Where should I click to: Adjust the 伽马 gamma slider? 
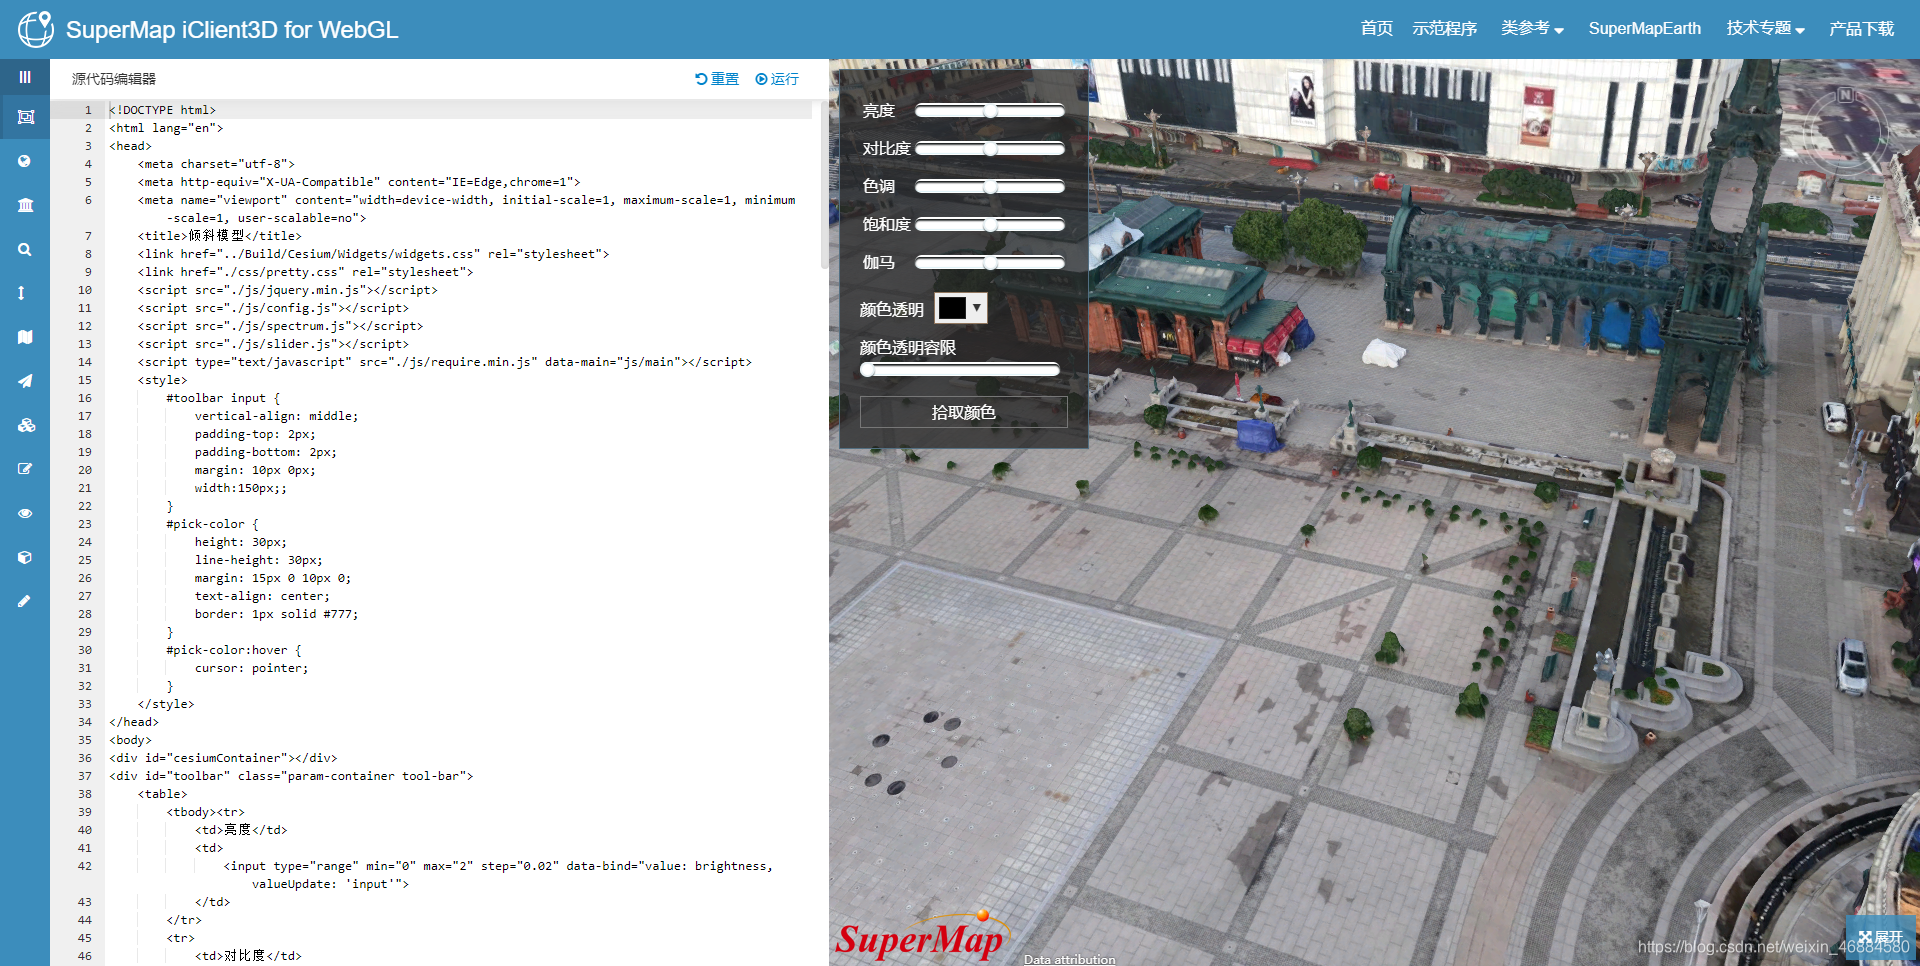pos(990,263)
